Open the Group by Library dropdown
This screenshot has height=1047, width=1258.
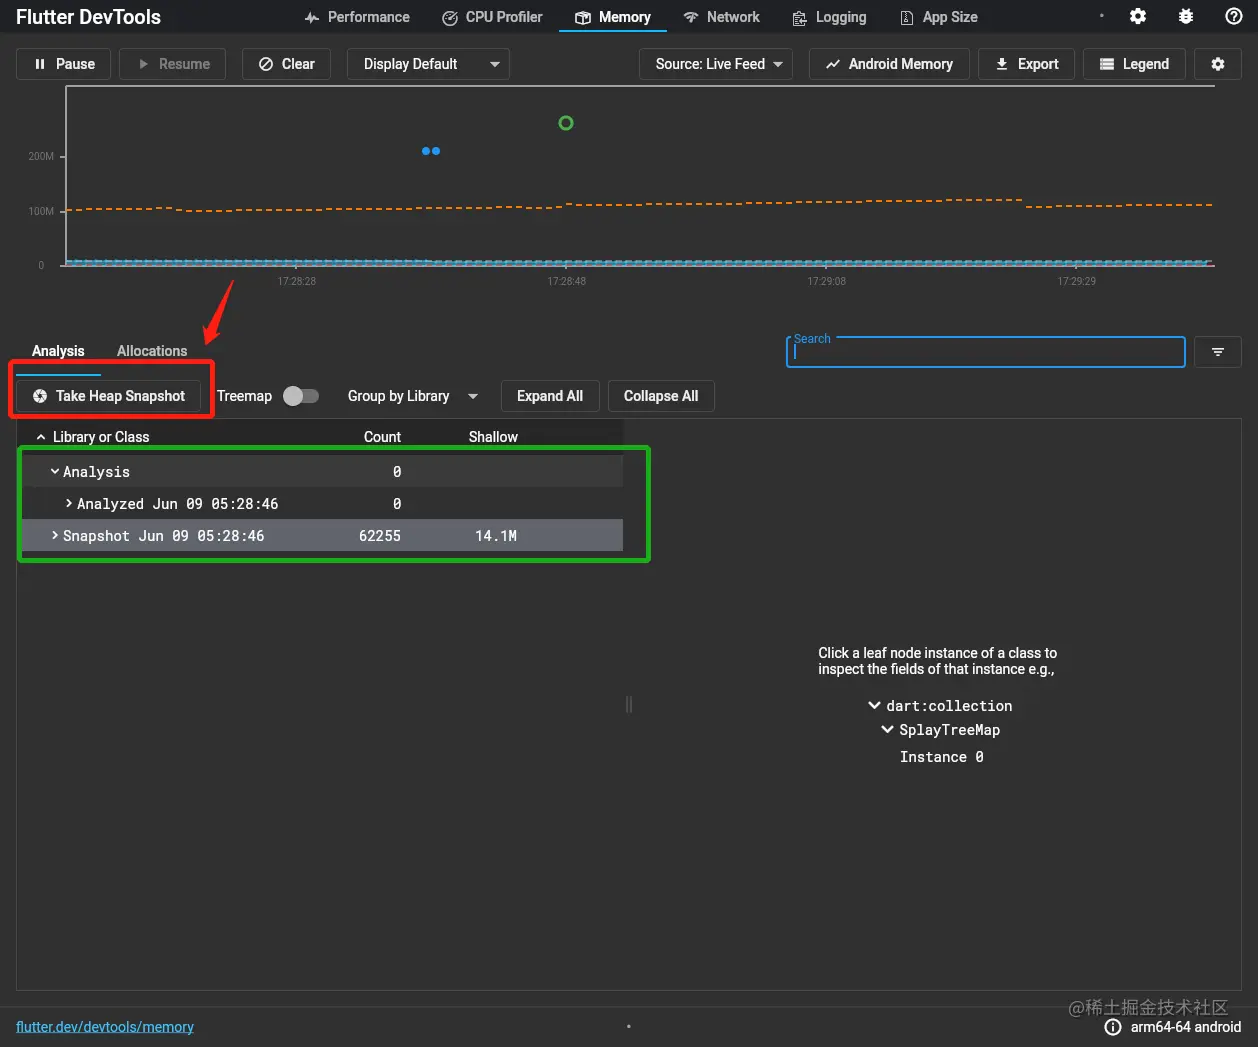[x=413, y=396]
